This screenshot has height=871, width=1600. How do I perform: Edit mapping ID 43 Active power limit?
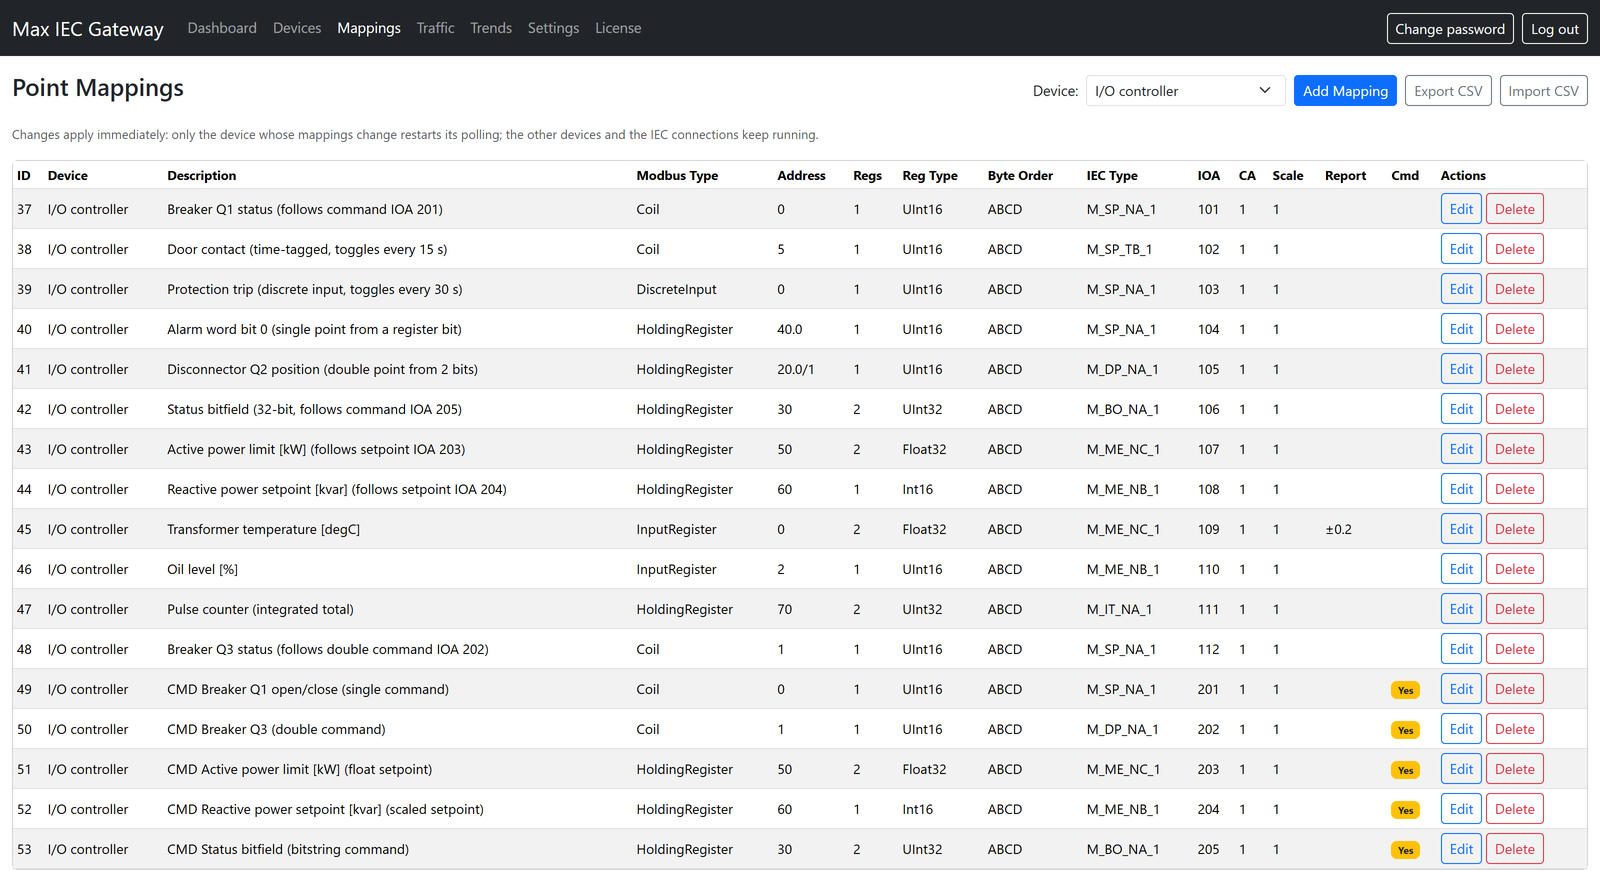(x=1461, y=449)
